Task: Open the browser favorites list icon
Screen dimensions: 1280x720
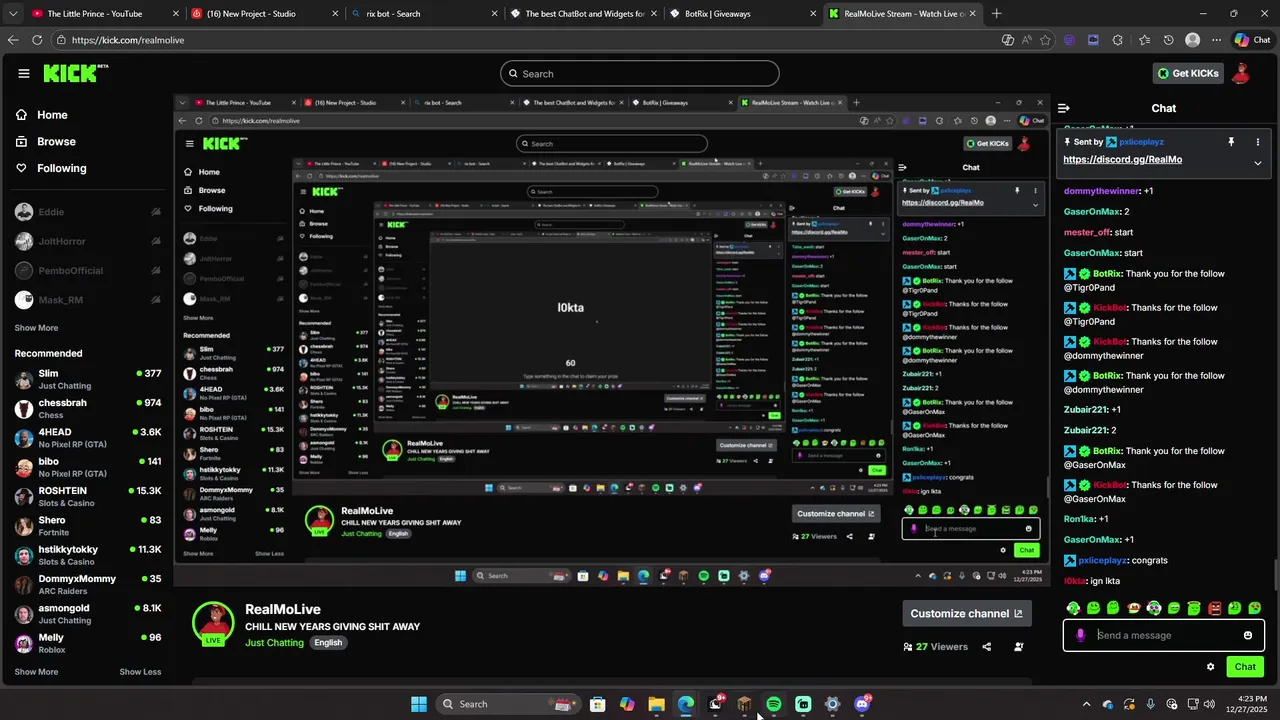Action: point(1144,40)
